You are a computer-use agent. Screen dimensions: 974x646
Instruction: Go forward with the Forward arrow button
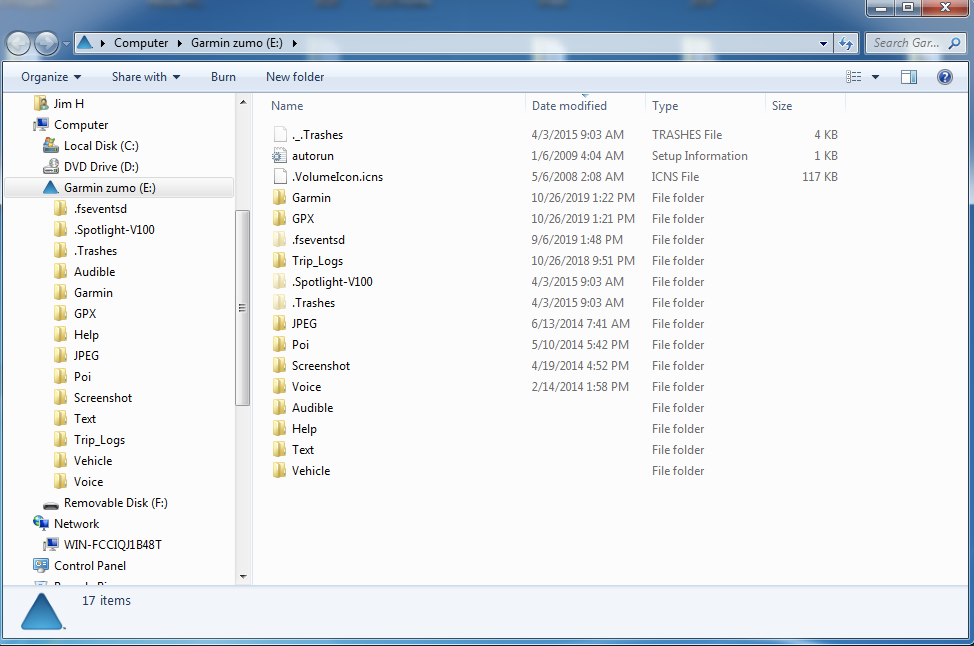[47, 43]
